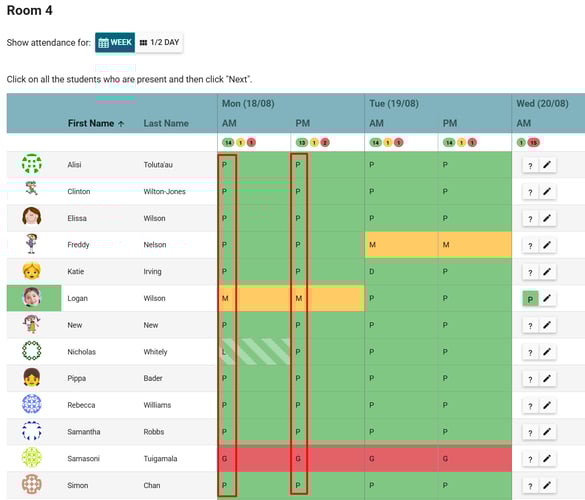
Task: Click Nicholas's striped Monday AM late cell
Action: coord(254,351)
